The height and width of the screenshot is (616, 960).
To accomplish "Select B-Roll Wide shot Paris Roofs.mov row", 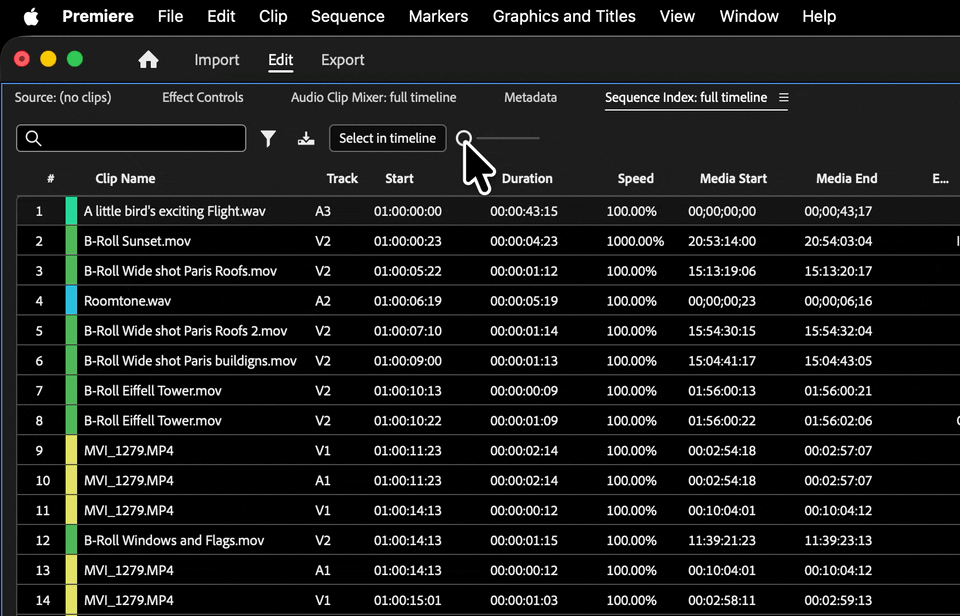I will click(x=488, y=271).
